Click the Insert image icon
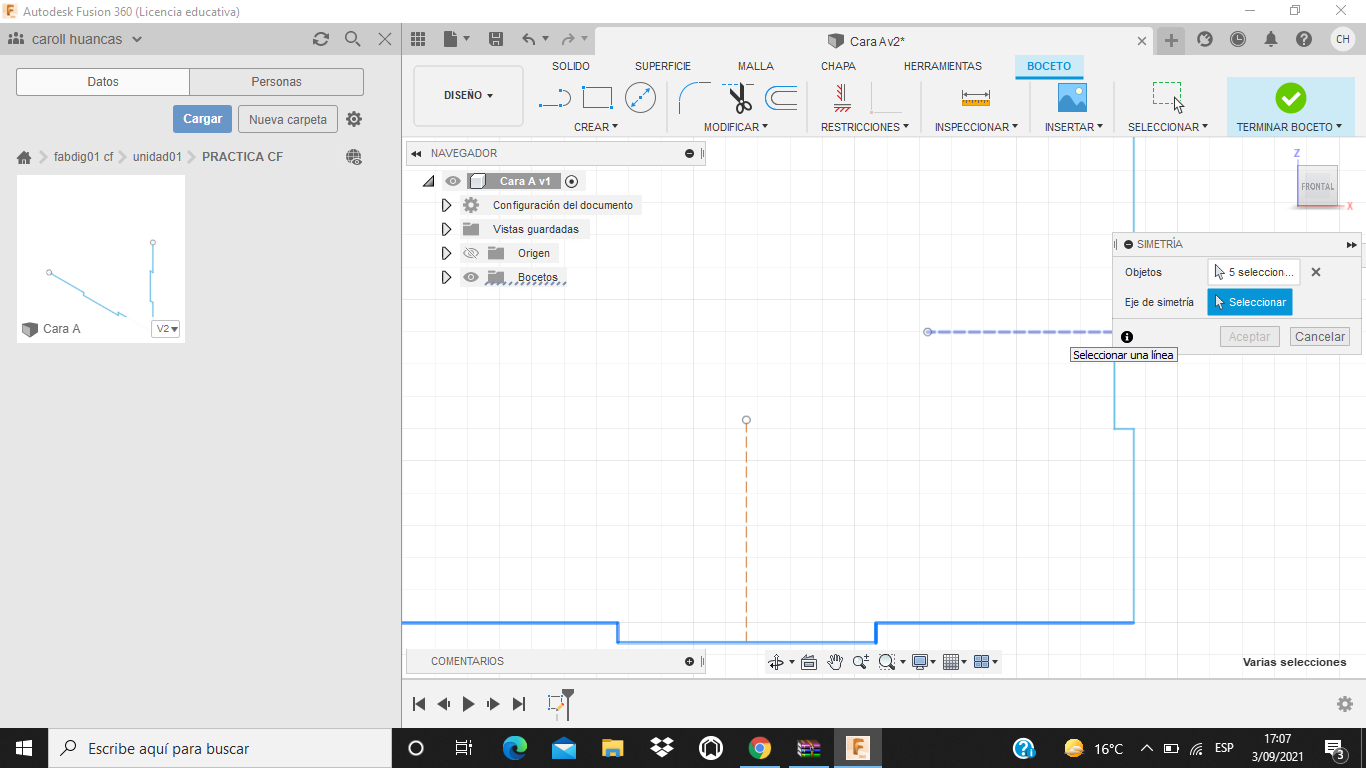The image size is (1366, 768). tap(1072, 98)
